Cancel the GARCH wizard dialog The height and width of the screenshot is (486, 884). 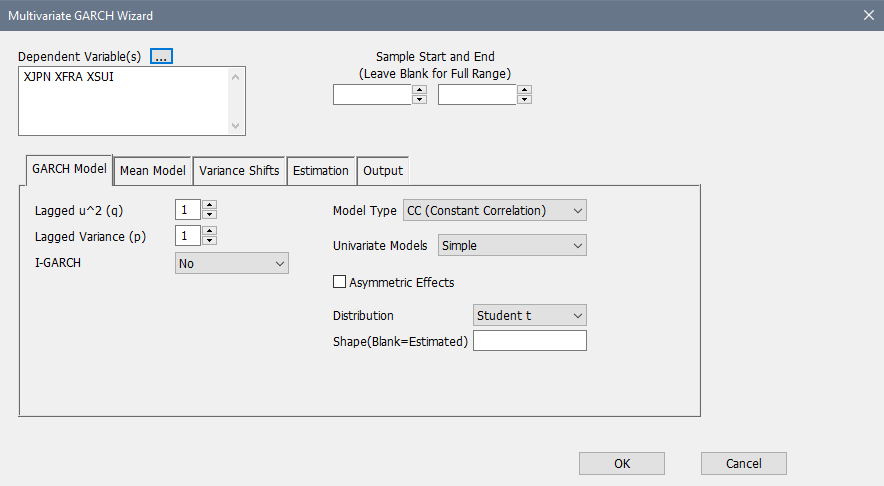pyautogui.click(x=743, y=463)
